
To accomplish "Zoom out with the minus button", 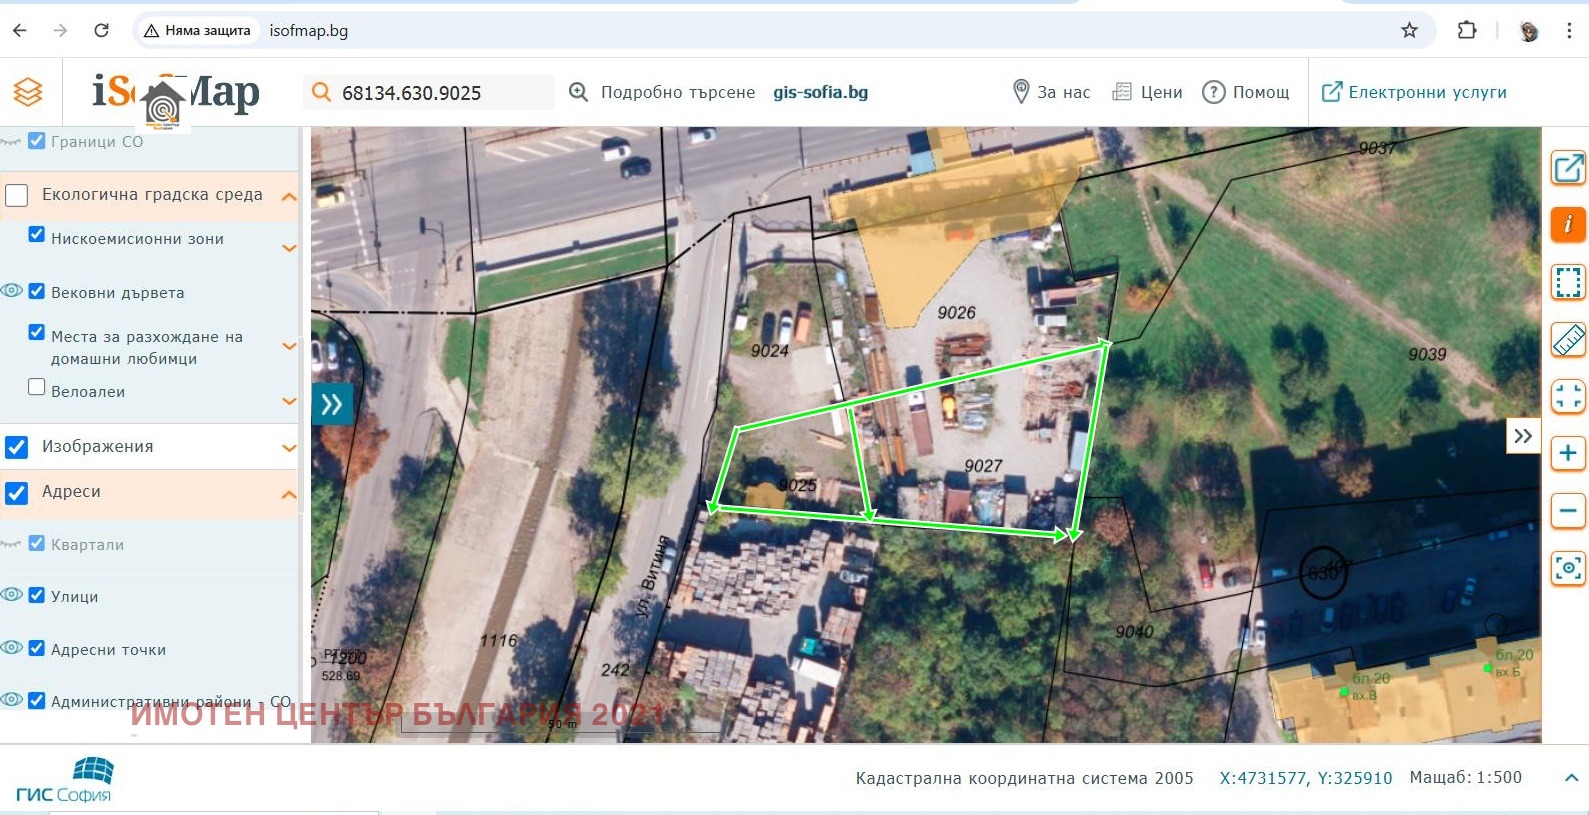I will pos(1567,511).
